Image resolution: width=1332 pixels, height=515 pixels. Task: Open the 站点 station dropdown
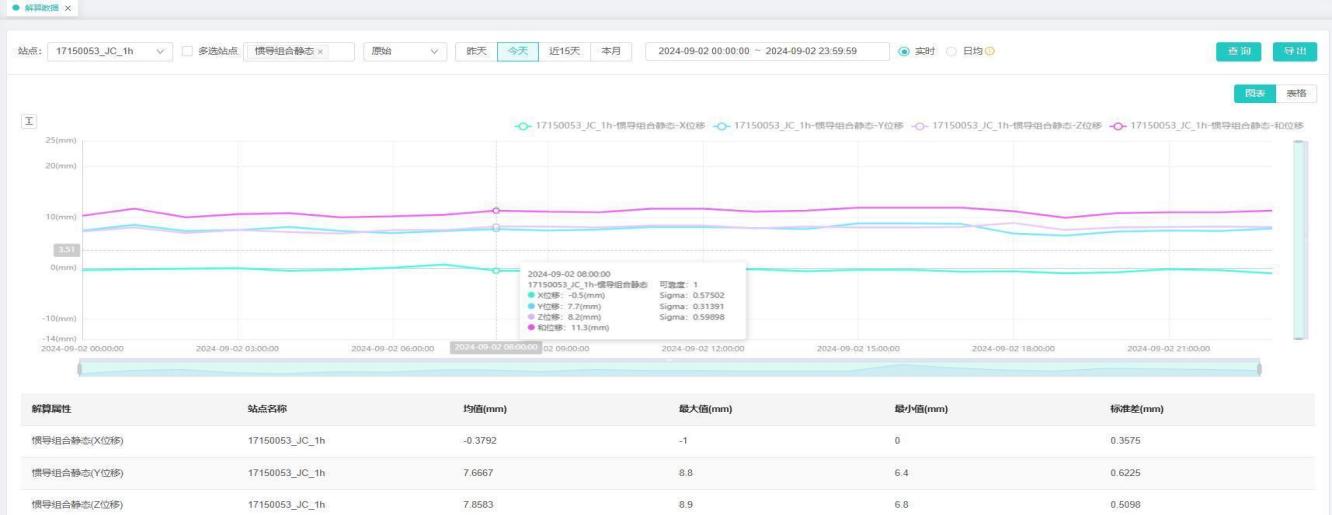(x=110, y=51)
